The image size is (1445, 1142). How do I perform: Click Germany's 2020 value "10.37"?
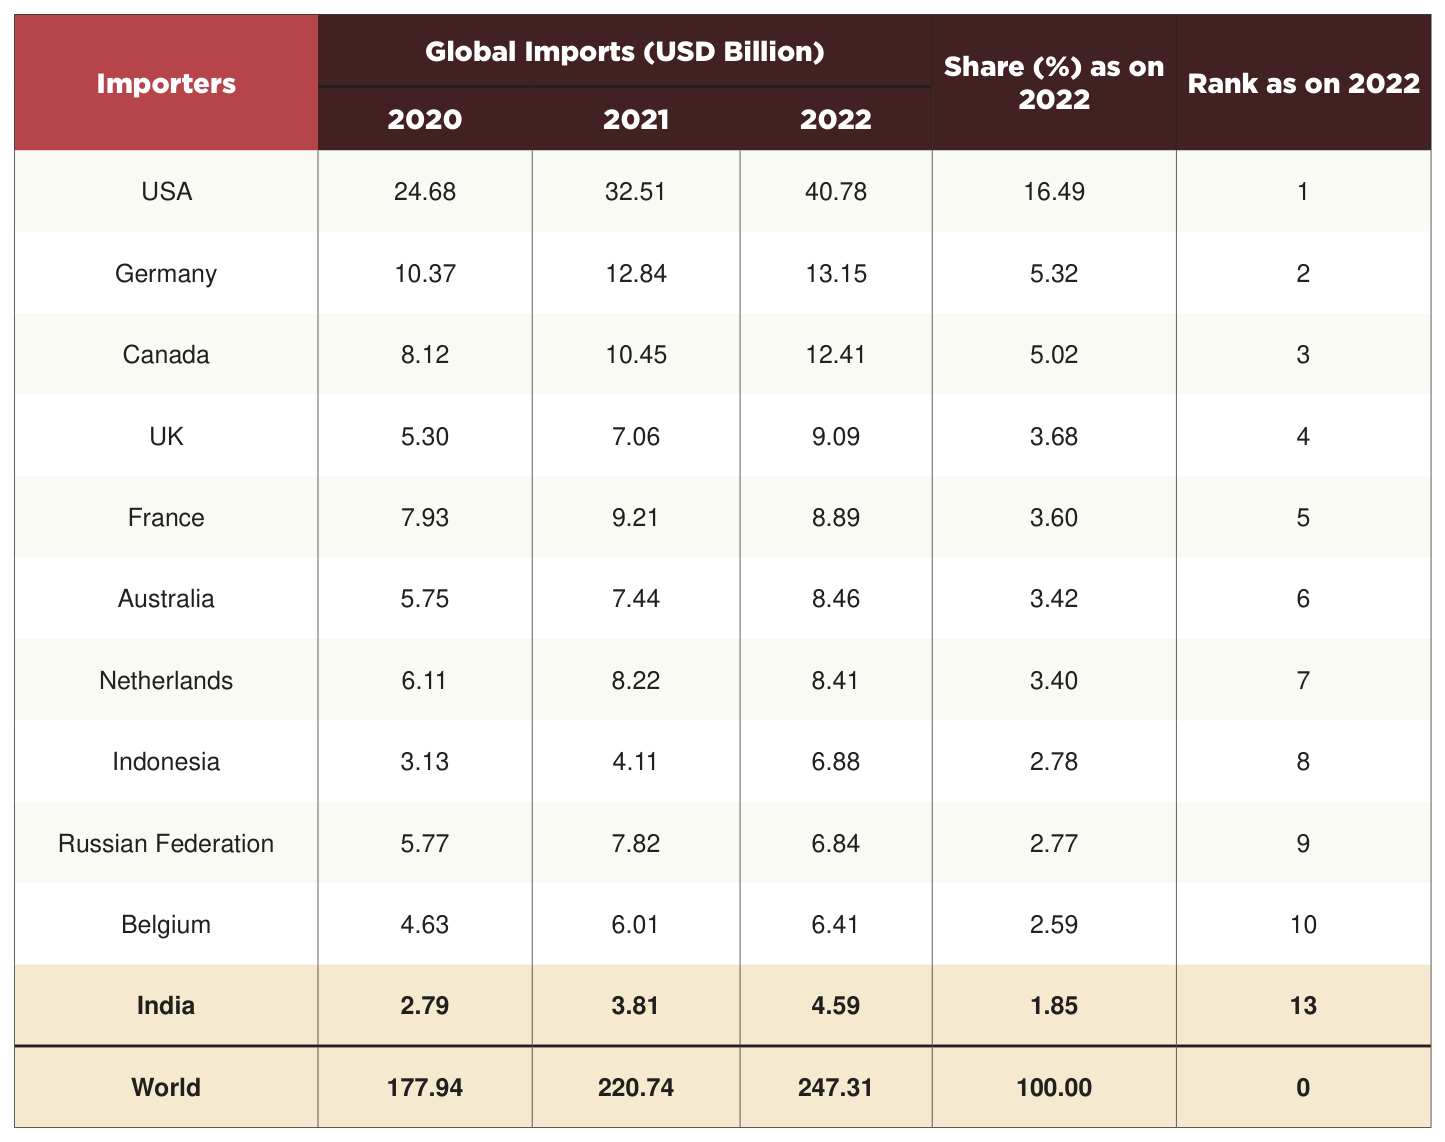coord(425,273)
